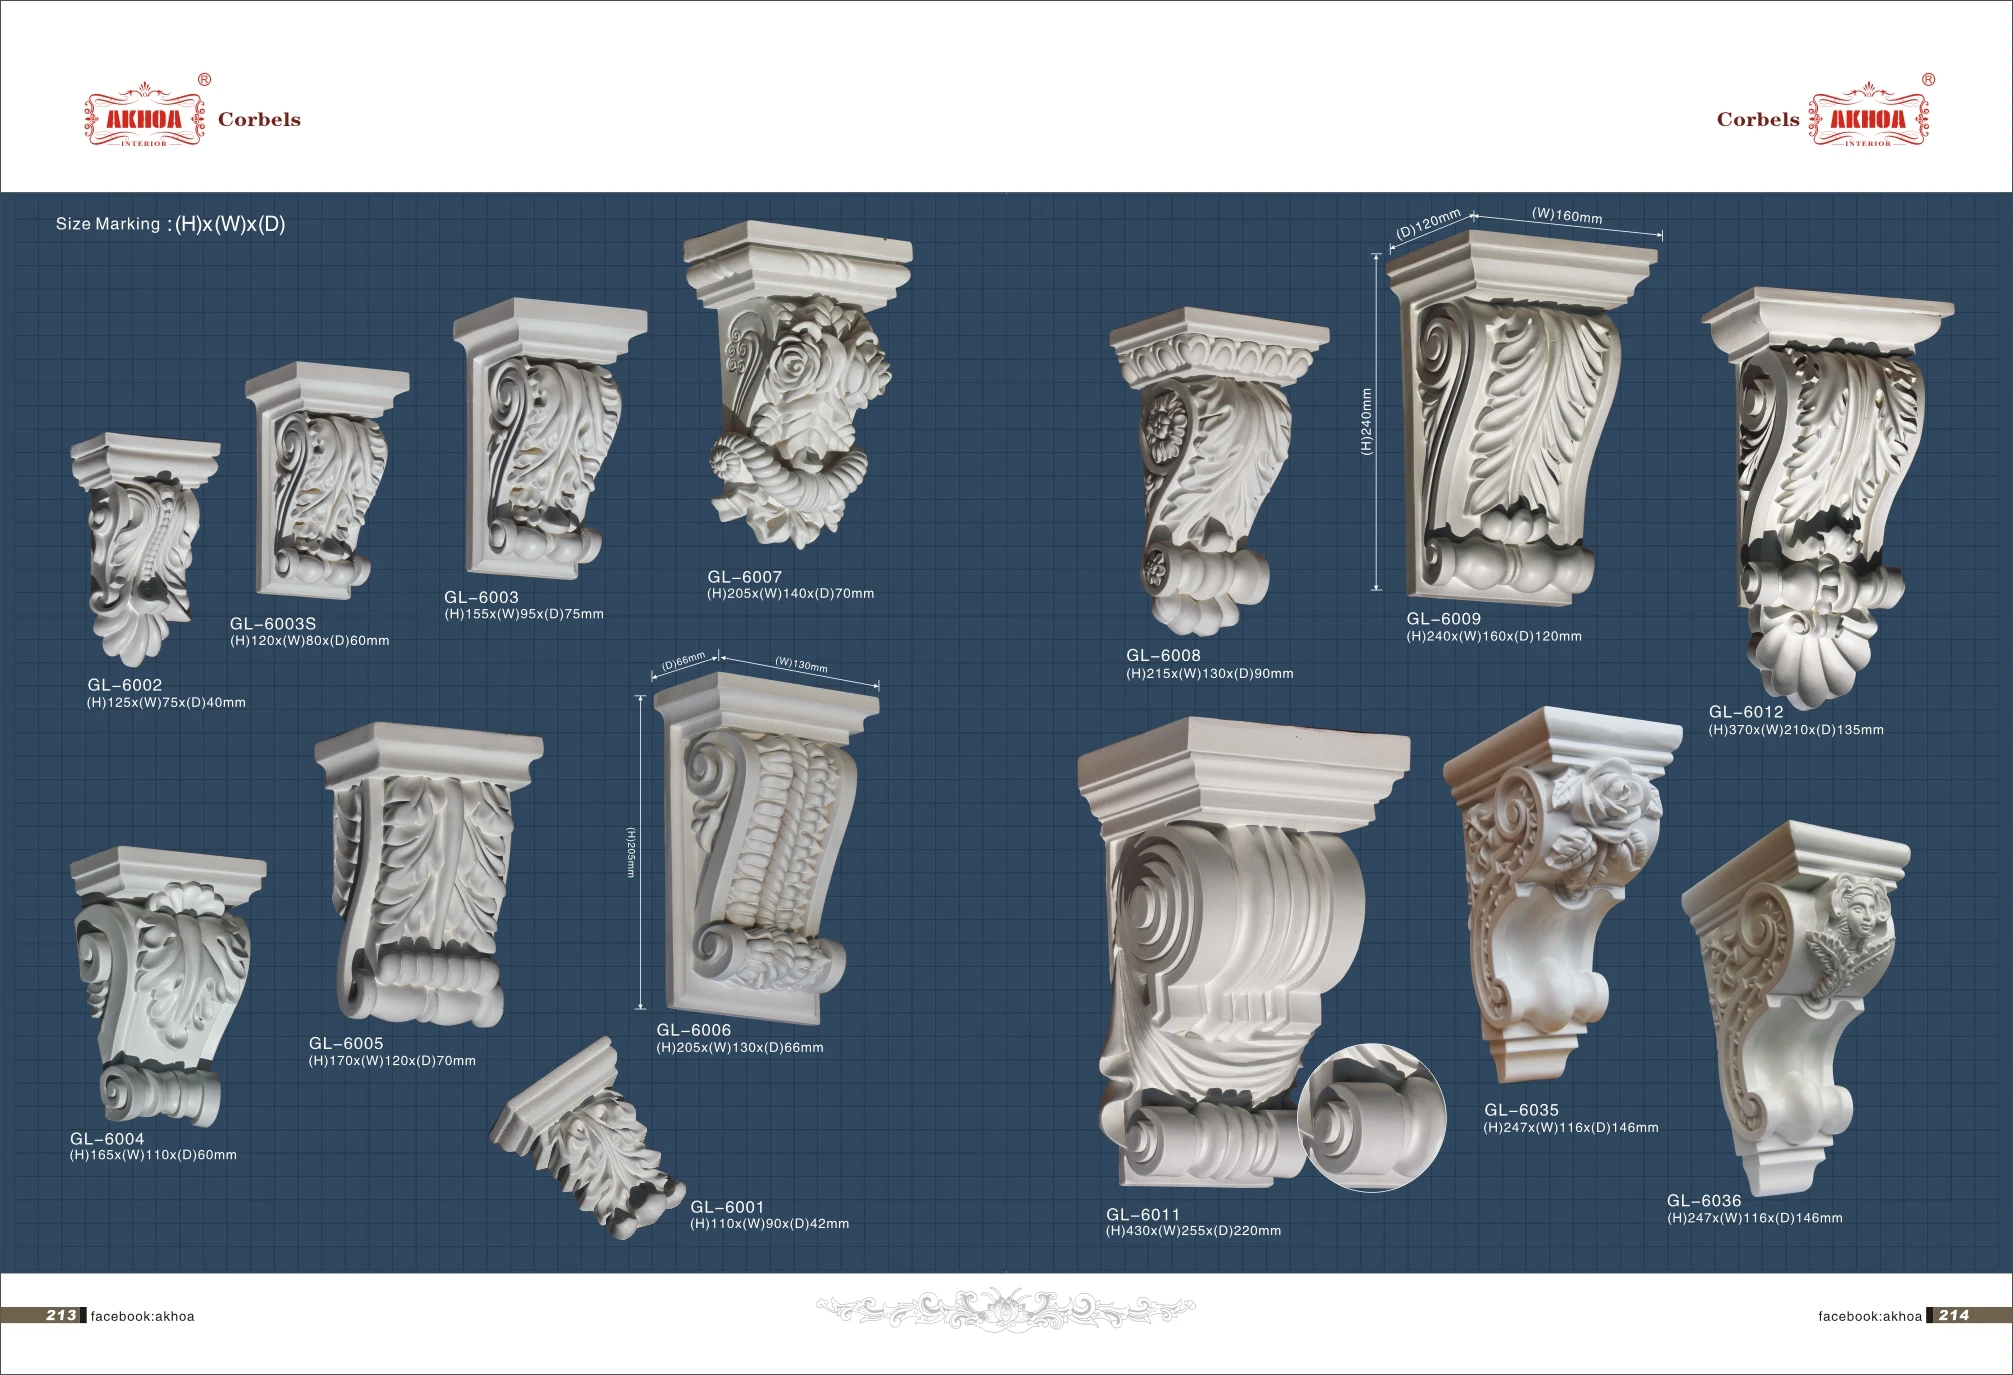Select the GL-6002 corbel image
Screen dimensions: 2013x1375
(x=145, y=549)
